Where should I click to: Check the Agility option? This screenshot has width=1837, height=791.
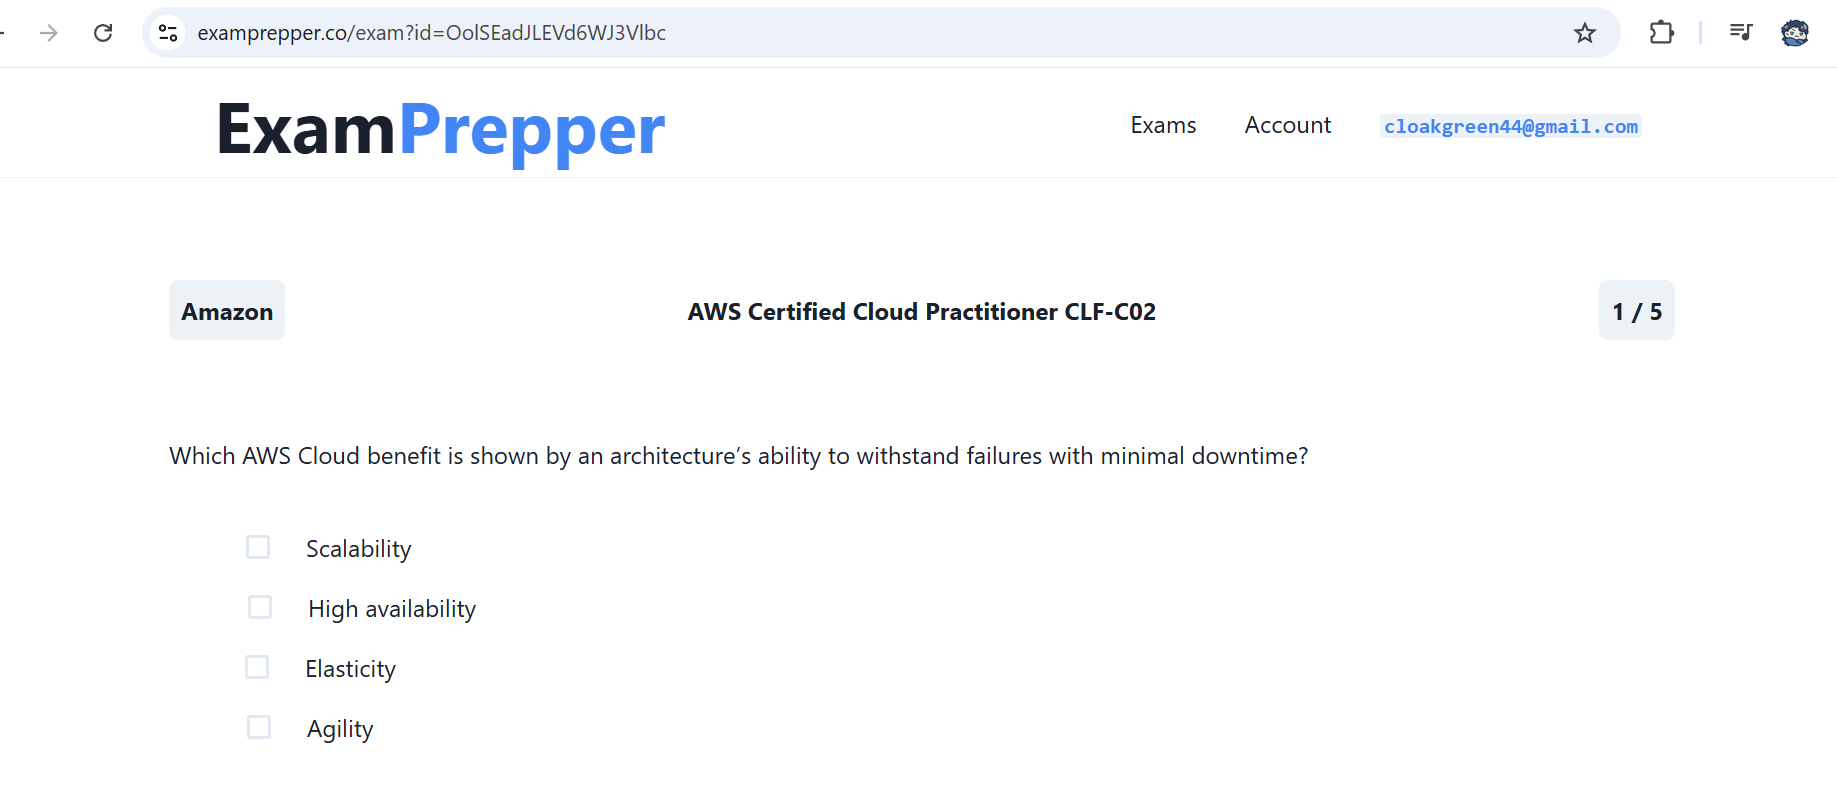pyautogui.click(x=259, y=727)
